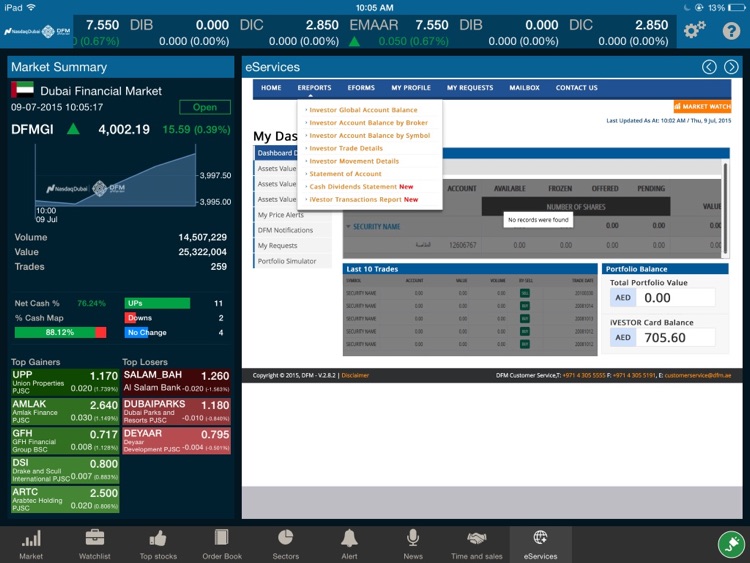Select DUBAIPARKS loser tile
The image size is (750, 563).
pyautogui.click(x=176, y=411)
